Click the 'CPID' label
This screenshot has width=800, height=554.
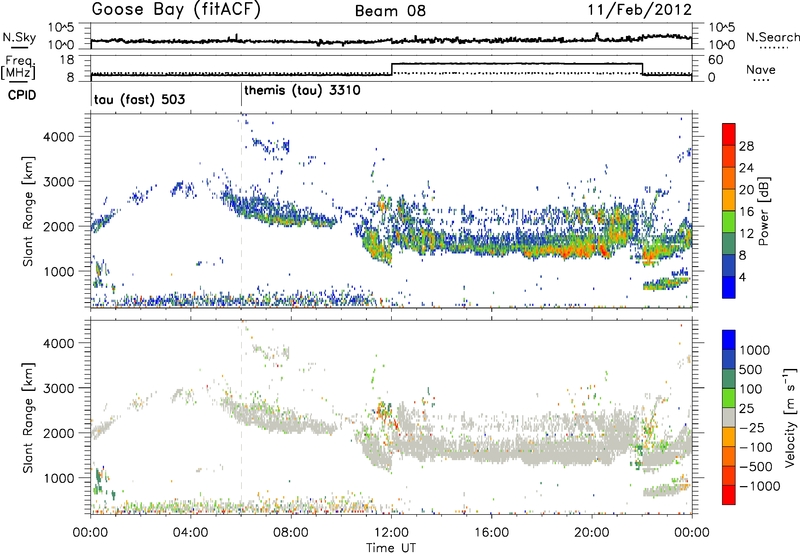click(x=22, y=95)
